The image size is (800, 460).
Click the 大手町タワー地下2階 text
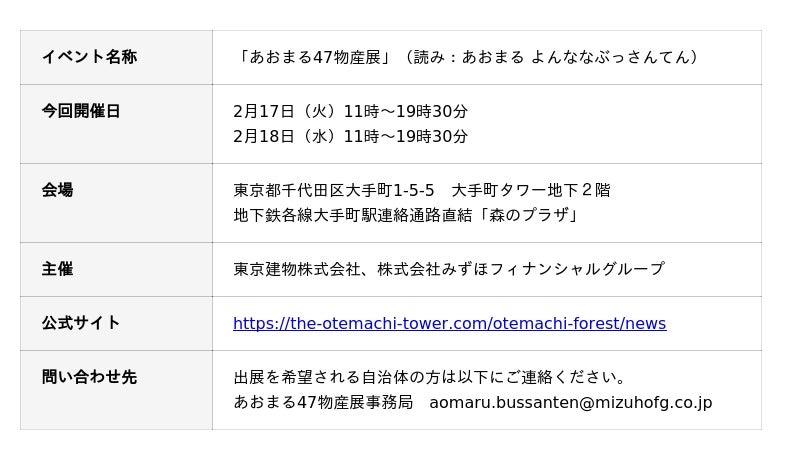click(x=530, y=190)
